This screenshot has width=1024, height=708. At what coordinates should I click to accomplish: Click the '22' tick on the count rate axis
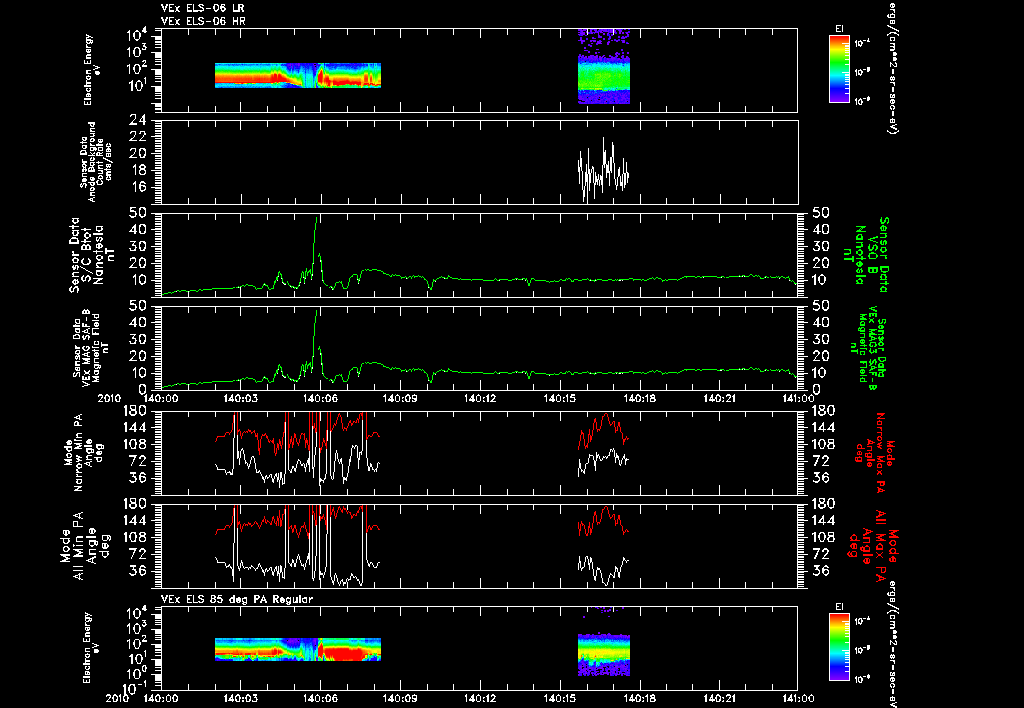[x=137, y=137]
